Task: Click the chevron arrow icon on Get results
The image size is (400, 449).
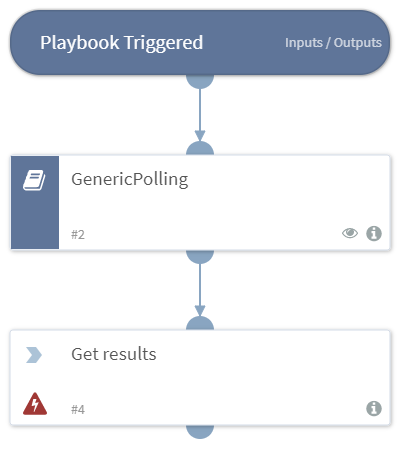Action: click(x=34, y=355)
